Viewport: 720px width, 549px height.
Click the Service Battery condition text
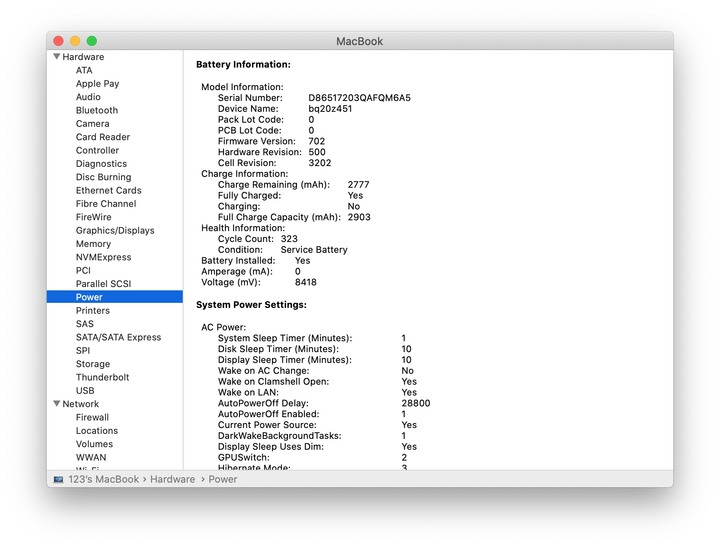click(x=314, y=250)
